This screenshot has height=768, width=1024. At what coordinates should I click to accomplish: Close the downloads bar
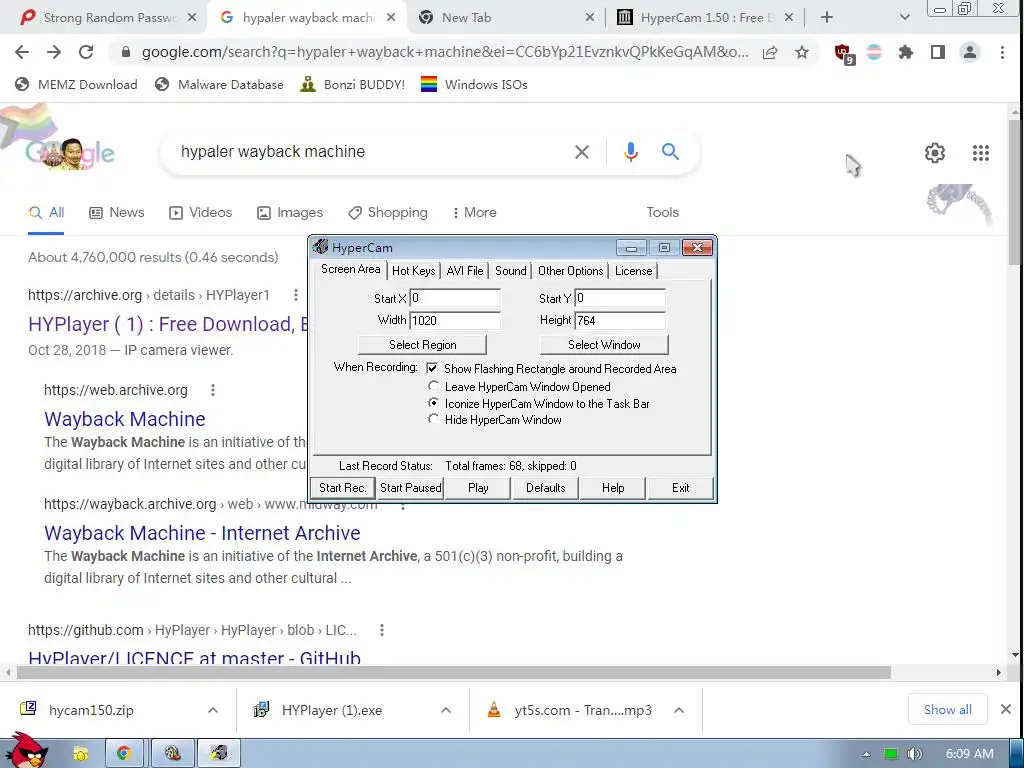1006,709
